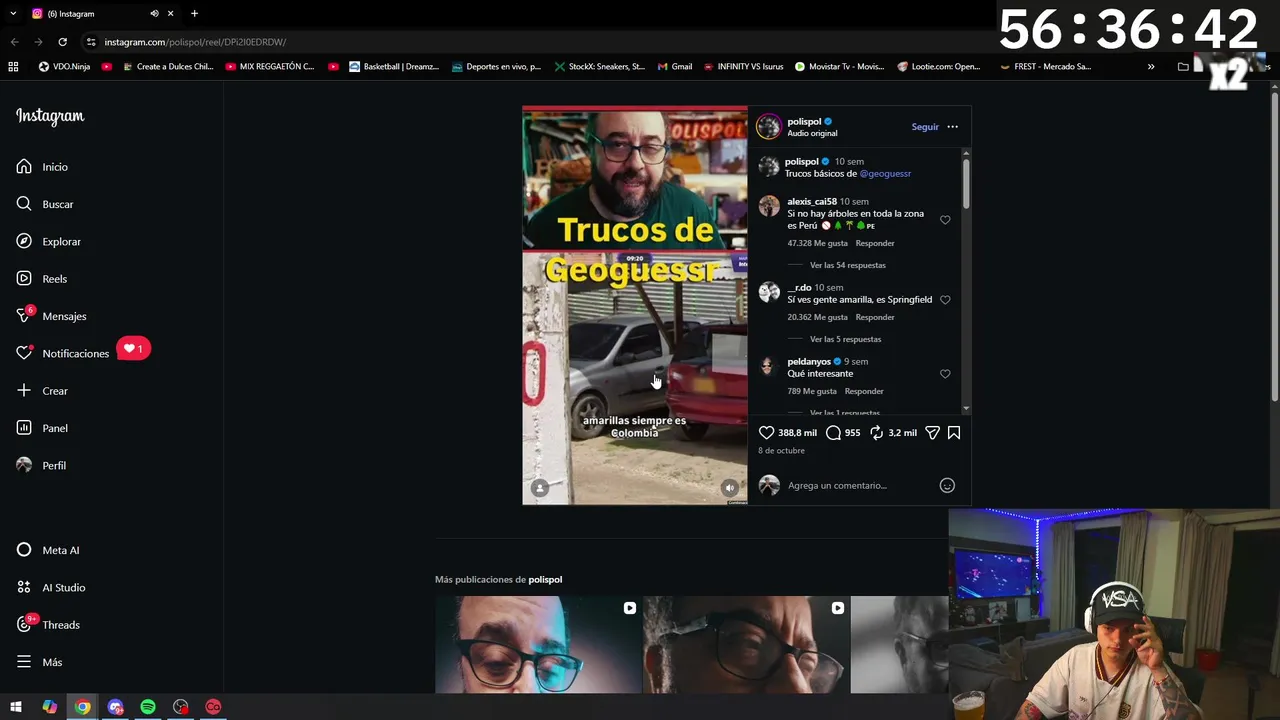The width and height of the screenshot is (1280, 720).
Task: Click the Instagram logo
Action: [x=50, y=116]
